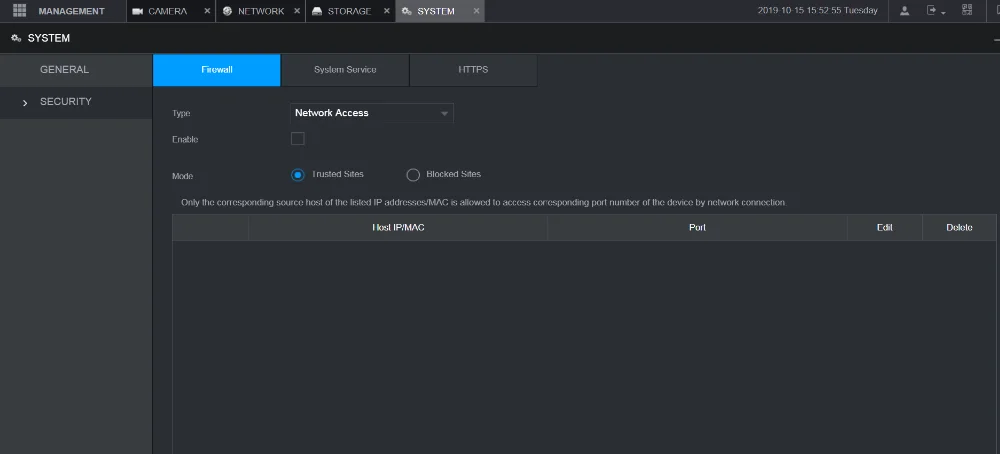Select the Blocked Sites mode

(413, 175)
